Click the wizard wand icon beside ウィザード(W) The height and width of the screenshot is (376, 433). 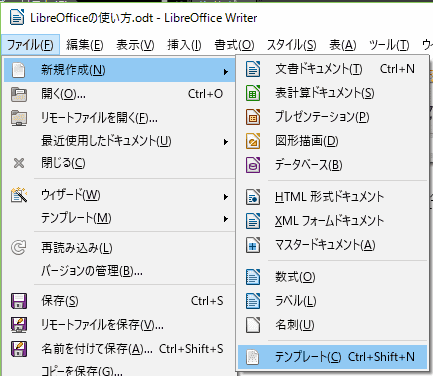[x=19, y=195]
